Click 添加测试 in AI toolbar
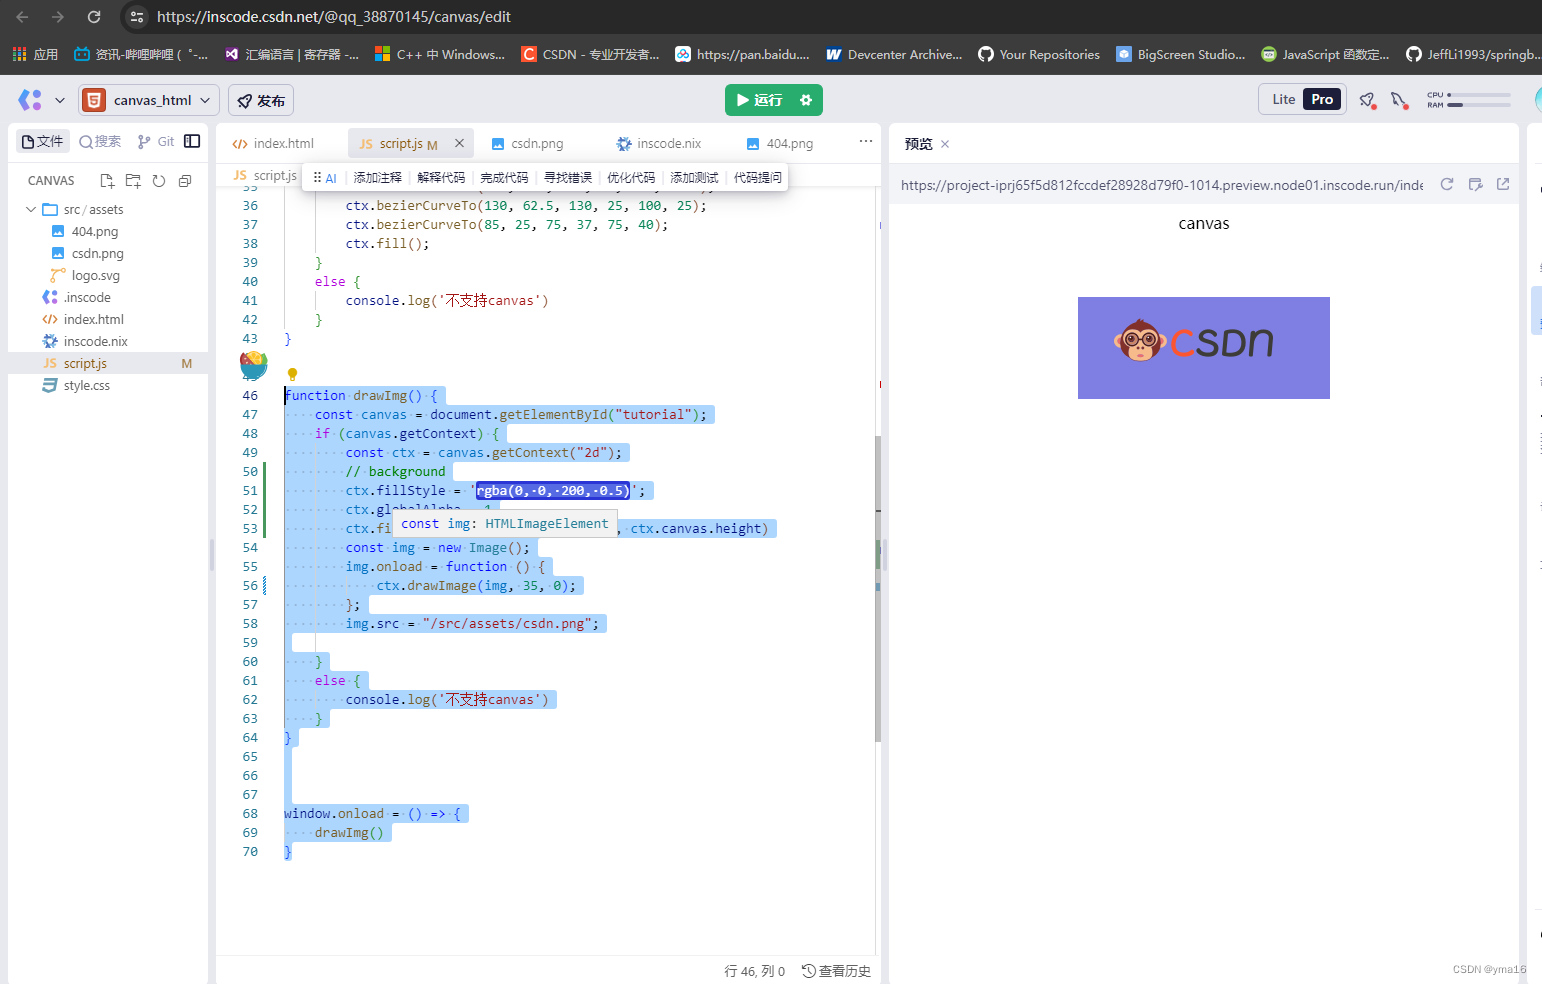Screen dimensions: 1542x984 [694, 177]
